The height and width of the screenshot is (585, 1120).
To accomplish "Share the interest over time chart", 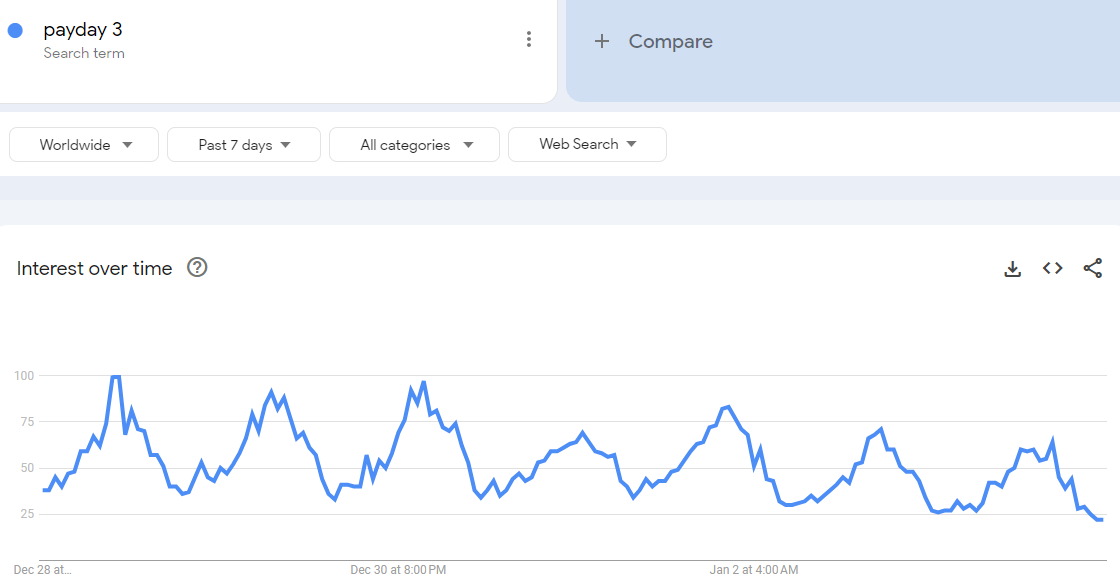I will point(1093,268).
